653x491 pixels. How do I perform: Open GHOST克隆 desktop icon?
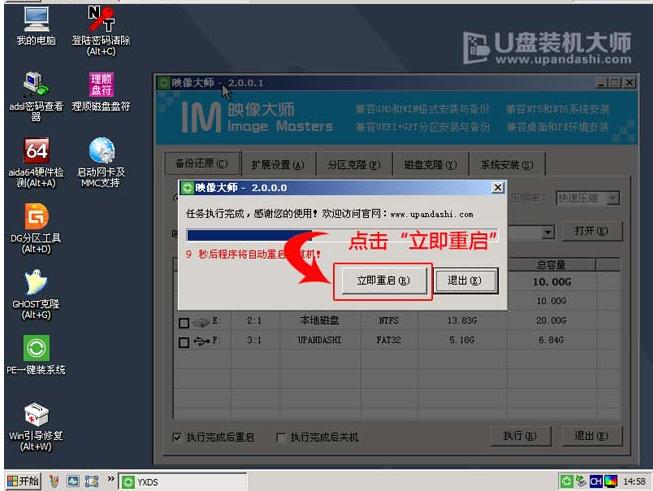tap(36, 283)
